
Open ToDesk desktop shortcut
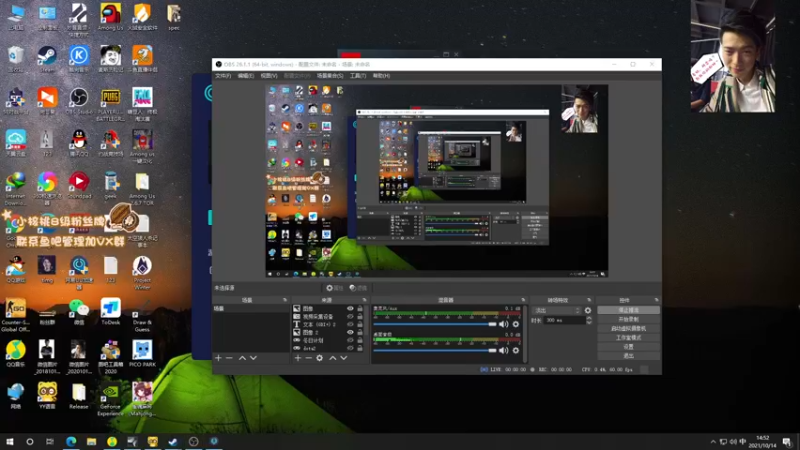(110, 311)
